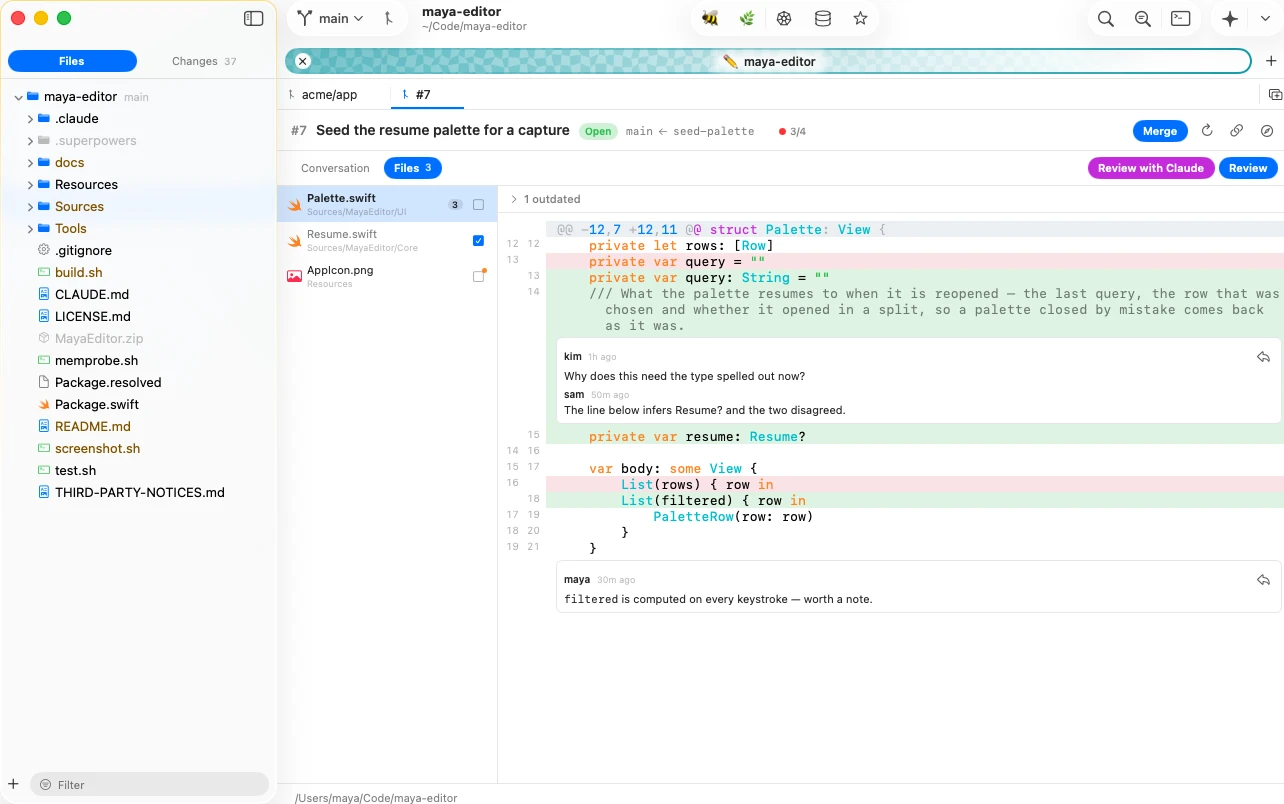Viewport: 1284px width, 804px height.
Task: Expand the .claude folder
Action: [x=31, y=119]
